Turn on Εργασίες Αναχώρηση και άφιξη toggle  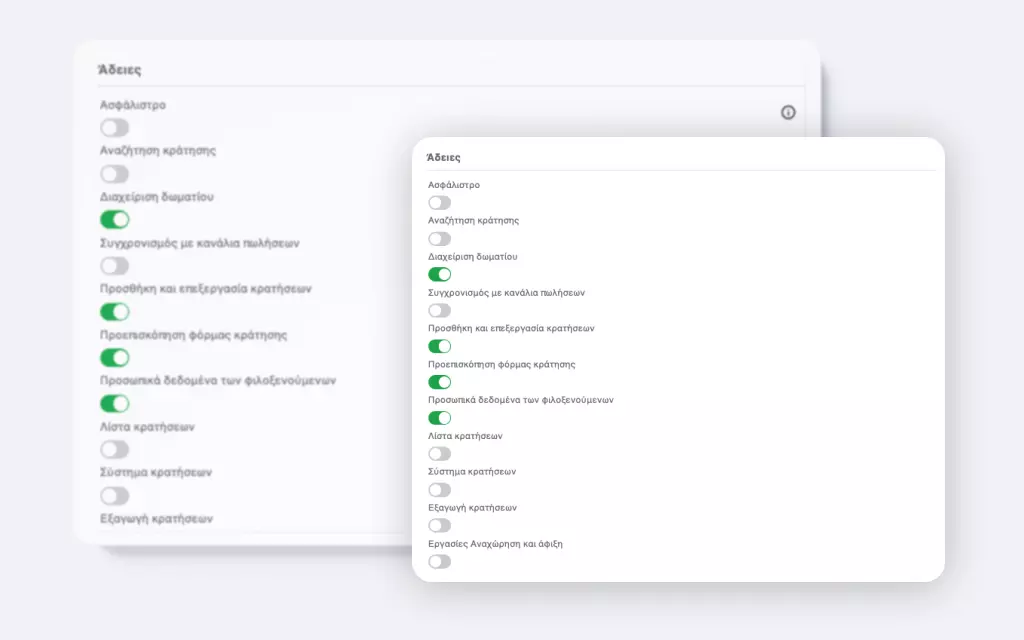click(x=439, y=561)
